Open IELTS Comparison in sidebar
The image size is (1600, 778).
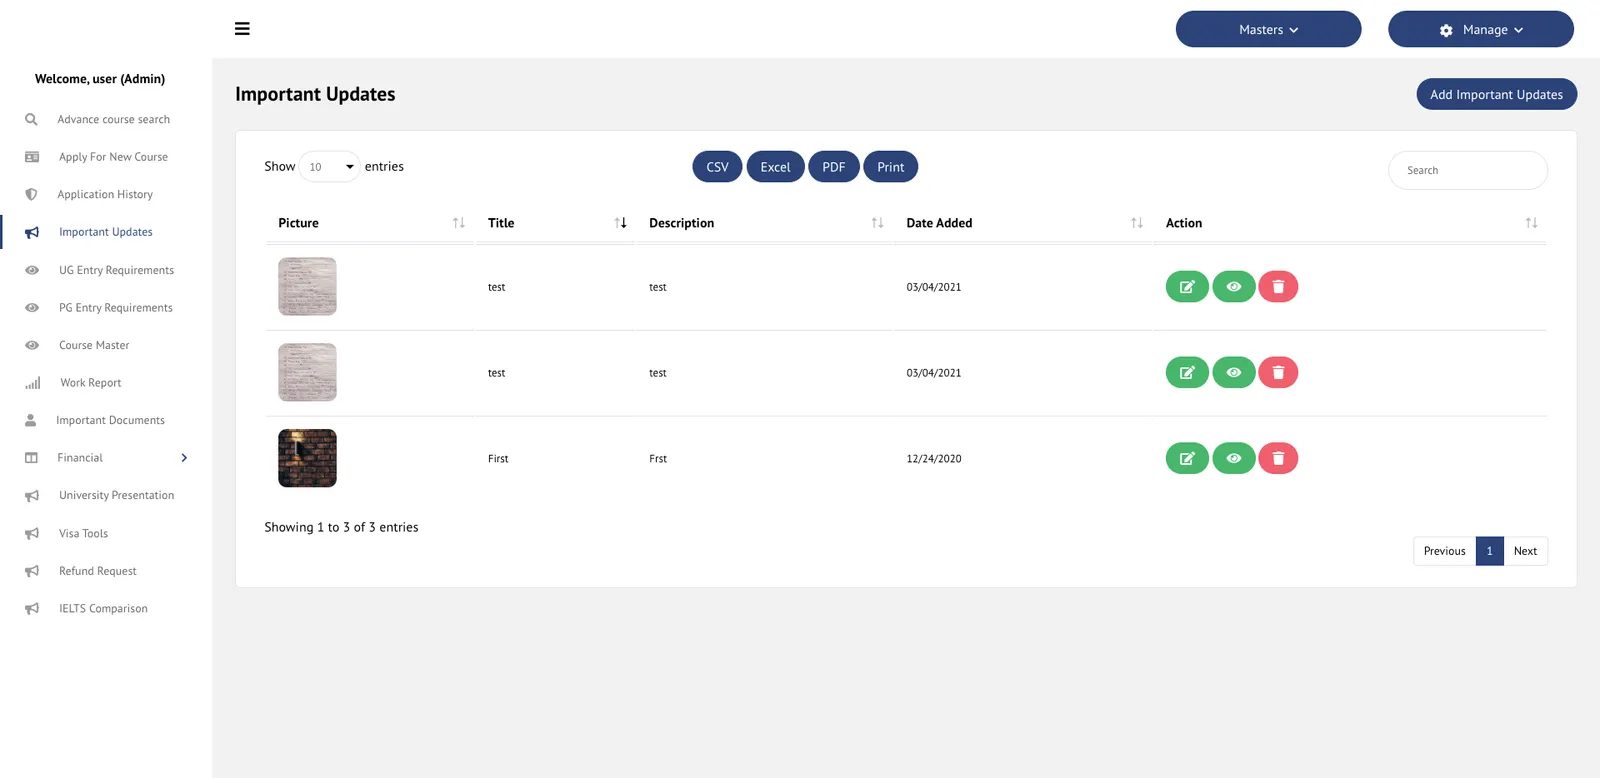coord(103,609)
